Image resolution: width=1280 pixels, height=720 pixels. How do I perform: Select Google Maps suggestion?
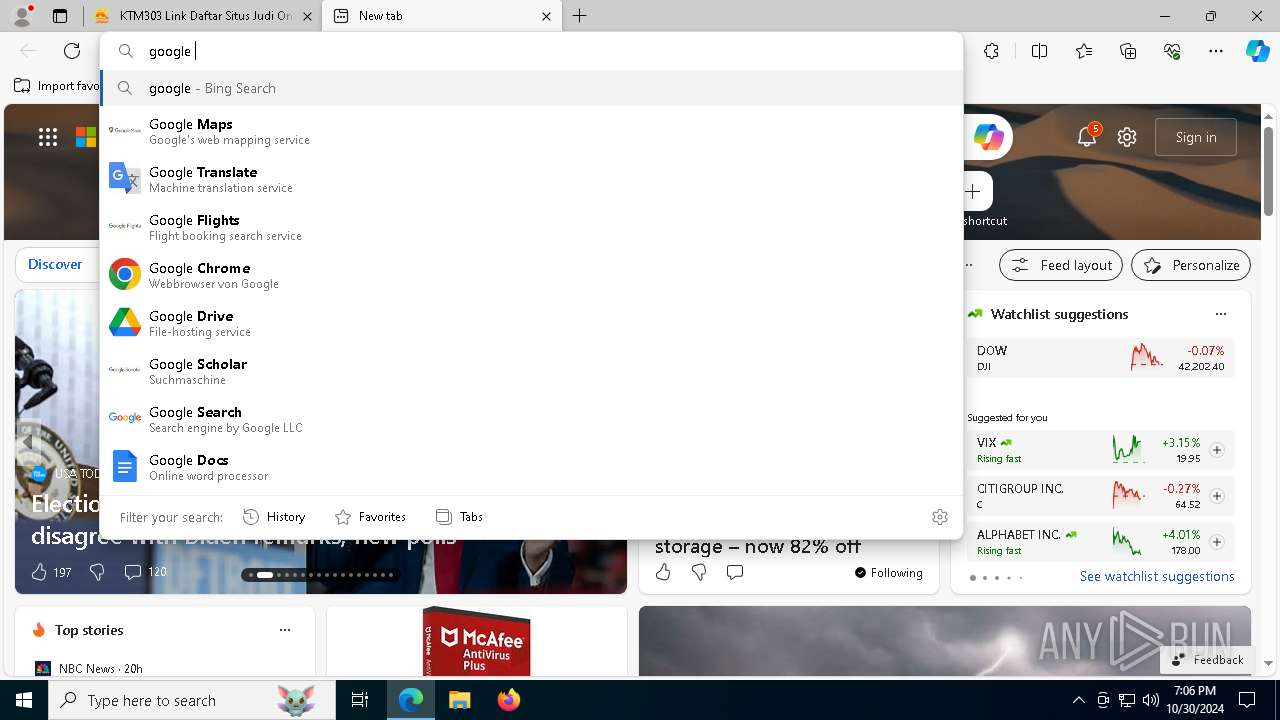click(531, 131)
